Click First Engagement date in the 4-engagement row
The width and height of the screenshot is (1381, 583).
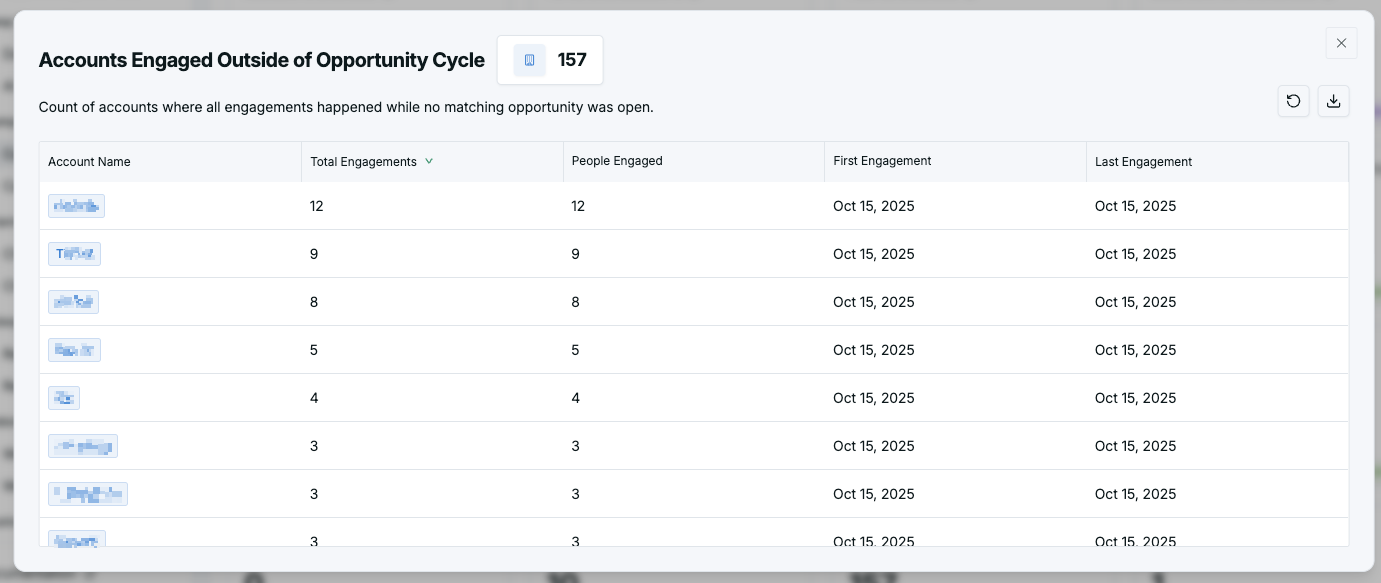(873, 398)
